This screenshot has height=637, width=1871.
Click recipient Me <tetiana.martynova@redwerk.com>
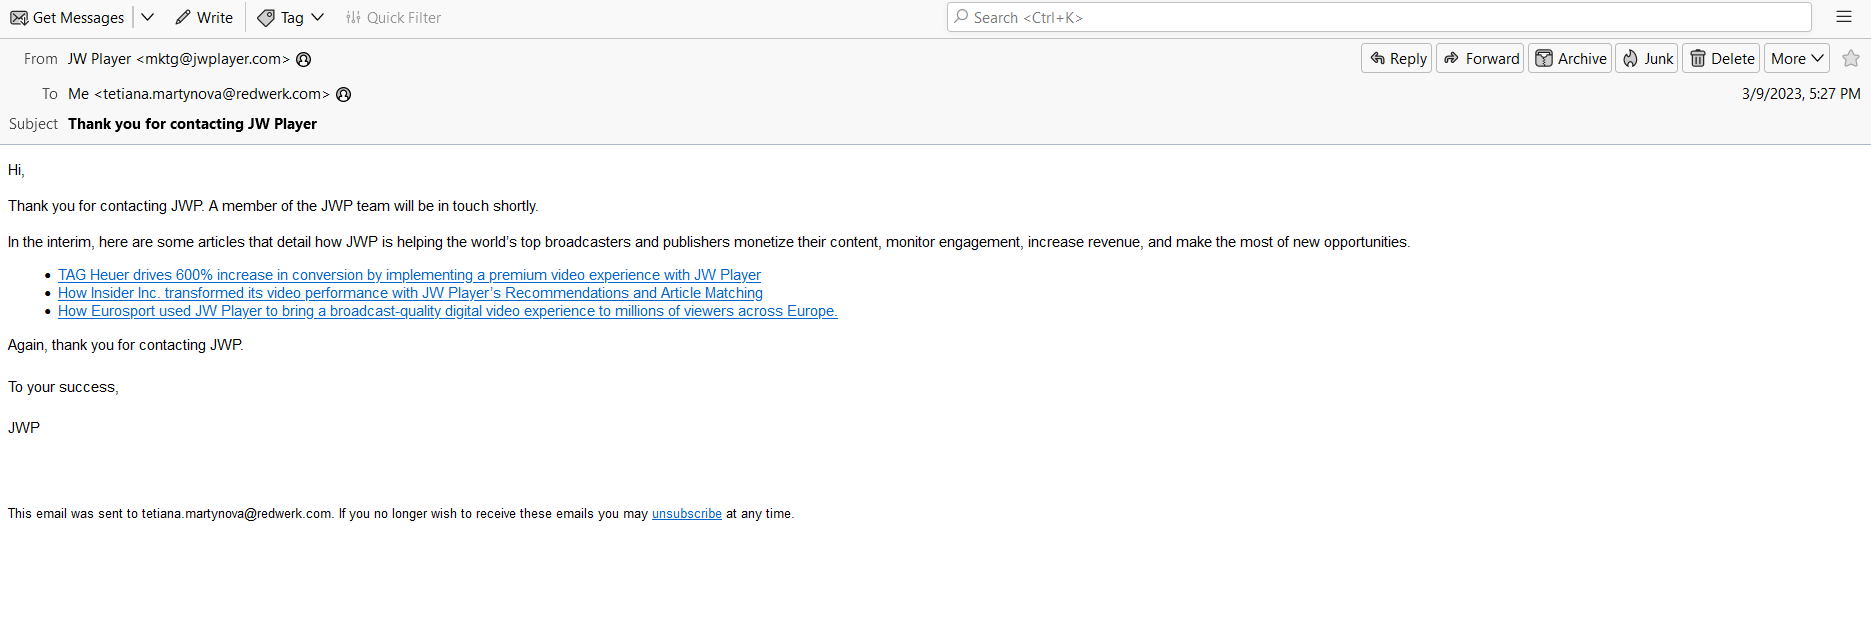tap(199, 94)
